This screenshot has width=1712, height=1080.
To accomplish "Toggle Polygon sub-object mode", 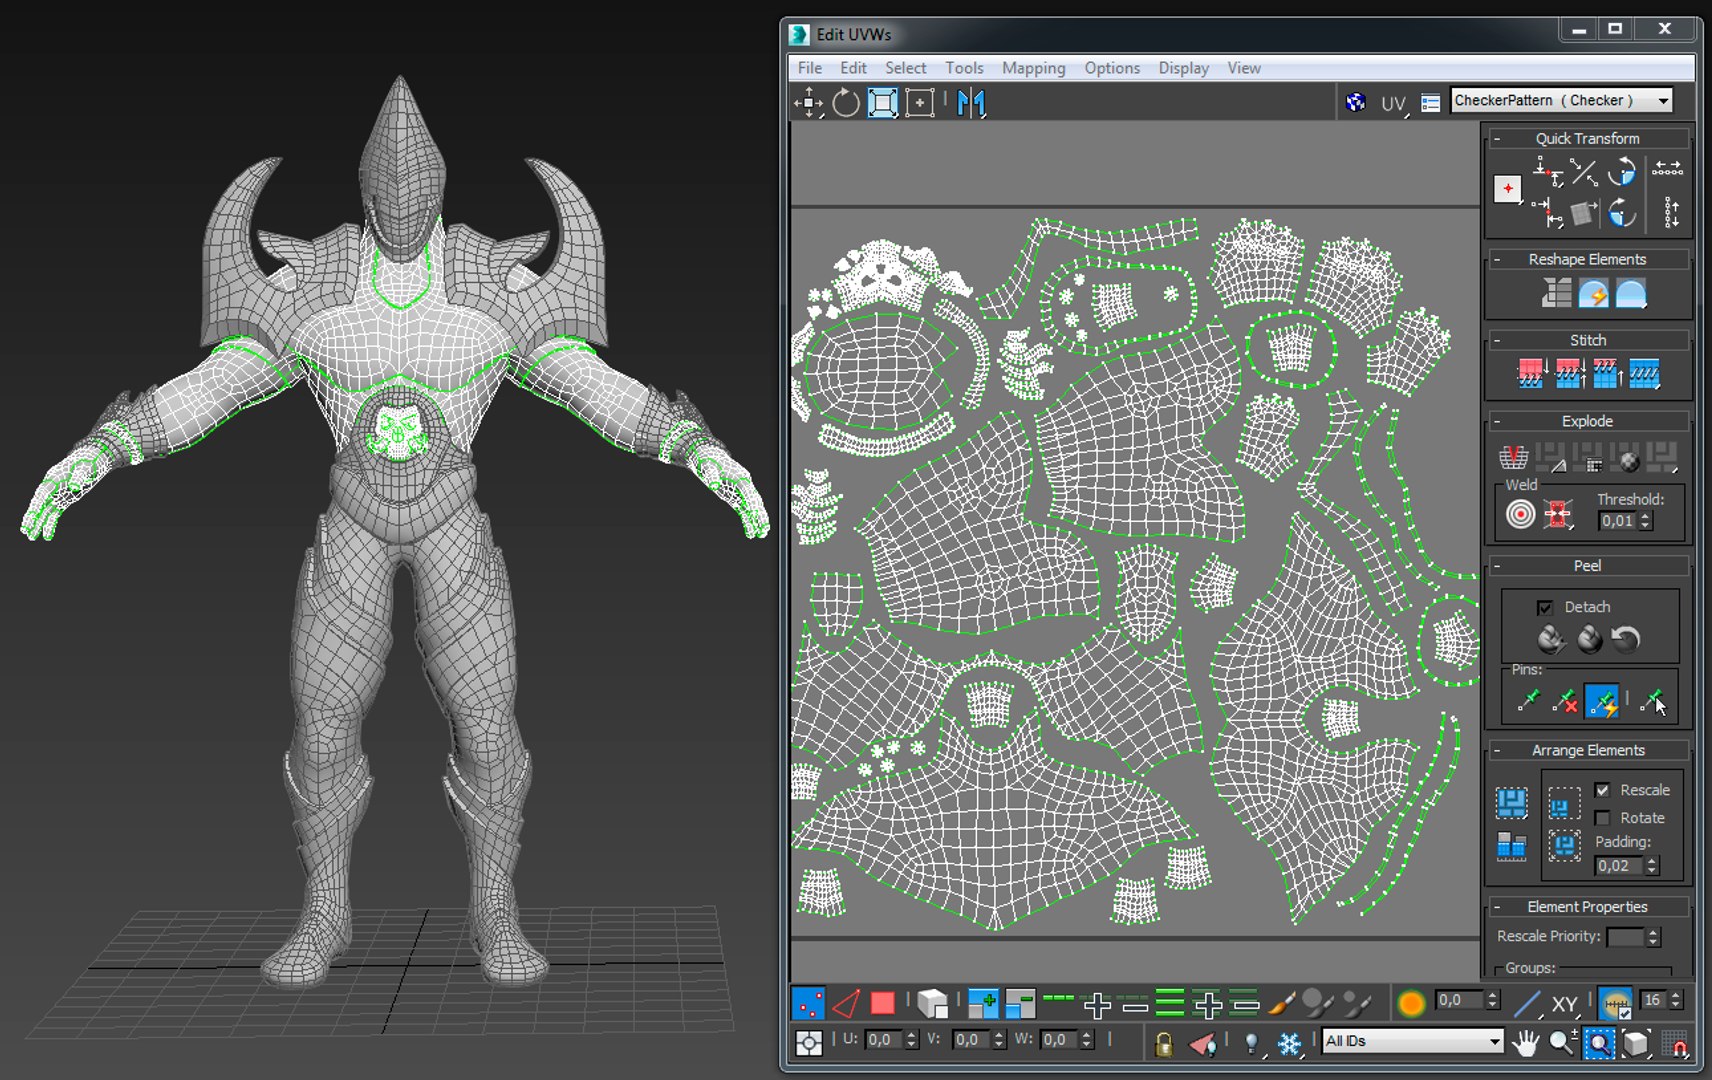I will point(883,1003).
